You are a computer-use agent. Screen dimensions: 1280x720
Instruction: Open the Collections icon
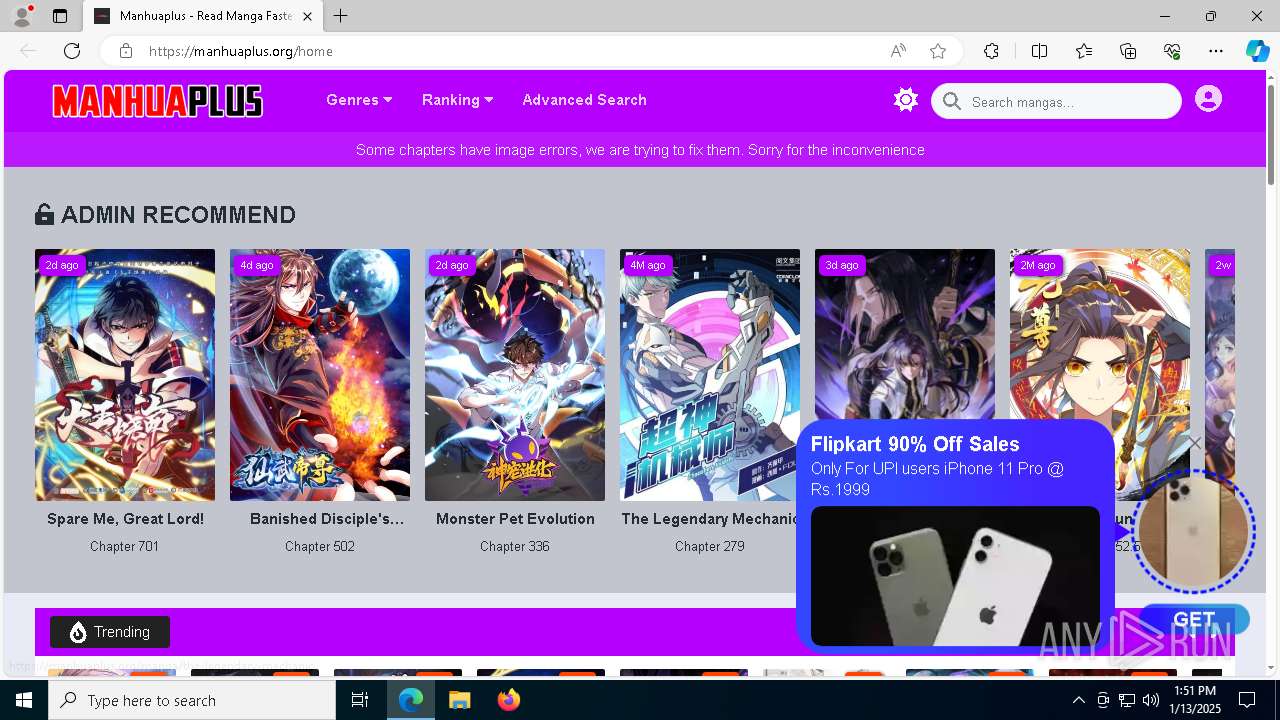coord(1128,51)
